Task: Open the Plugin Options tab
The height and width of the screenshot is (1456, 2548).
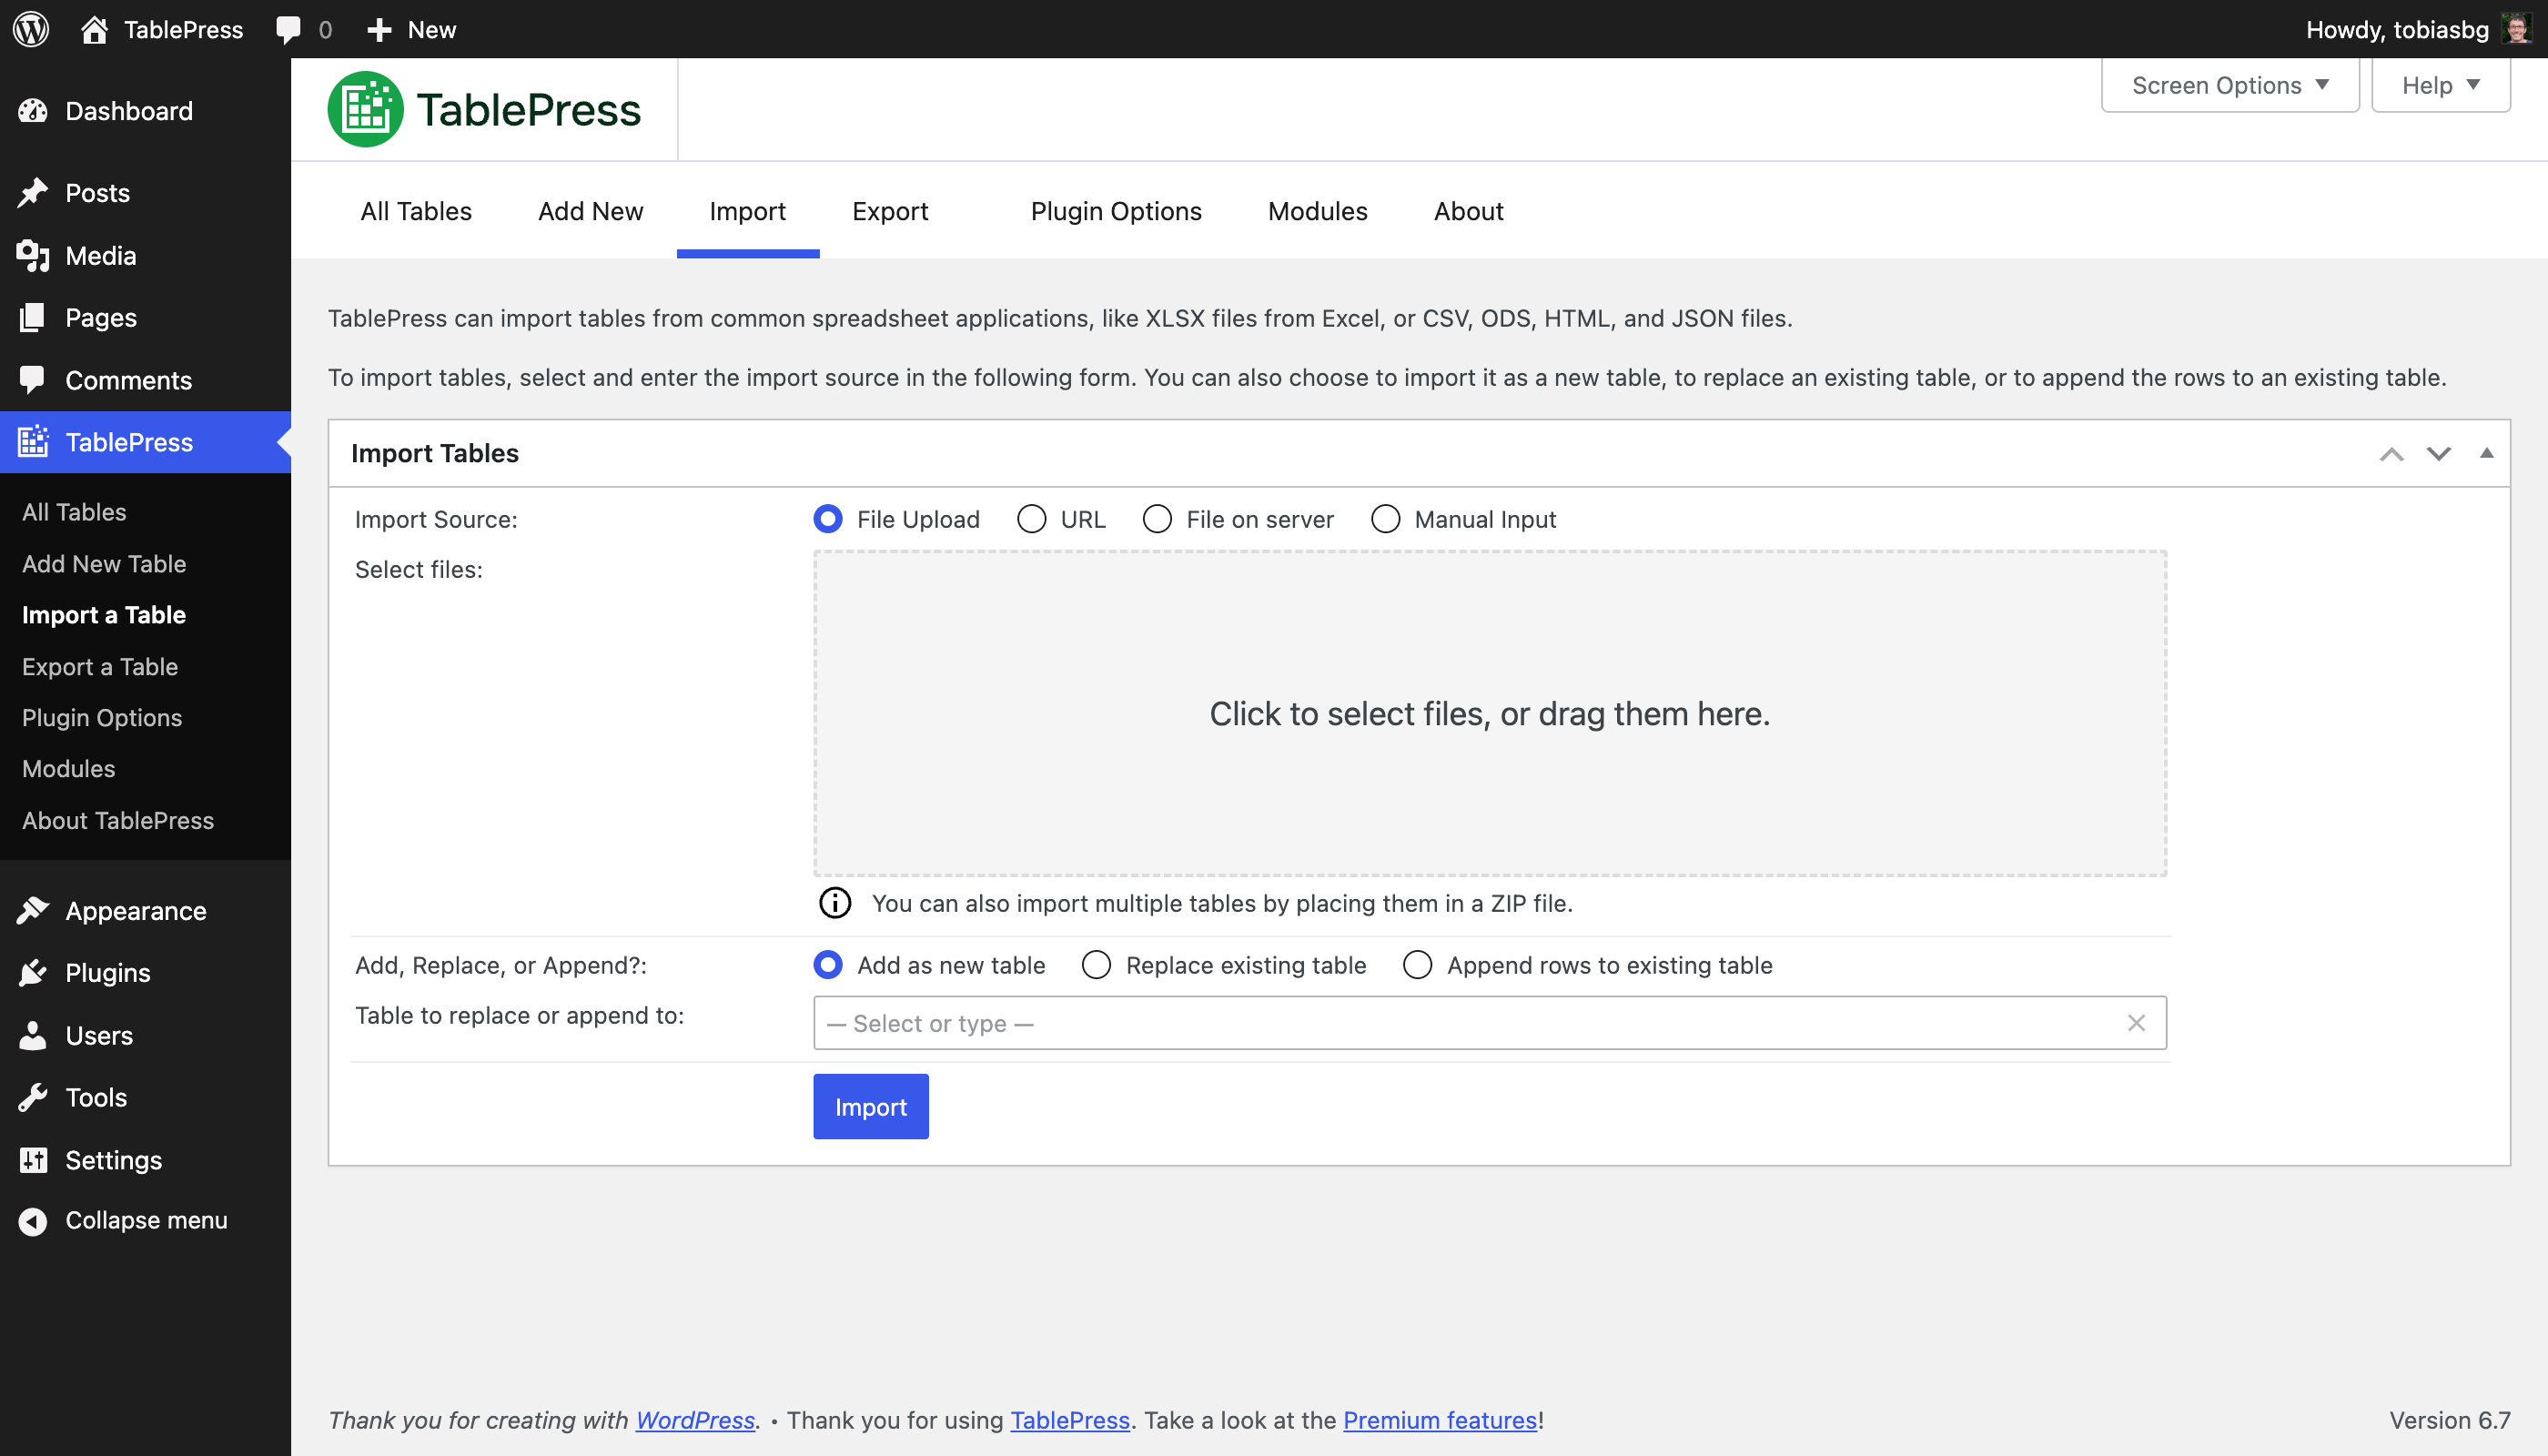Action: [x=1116, y=211]
